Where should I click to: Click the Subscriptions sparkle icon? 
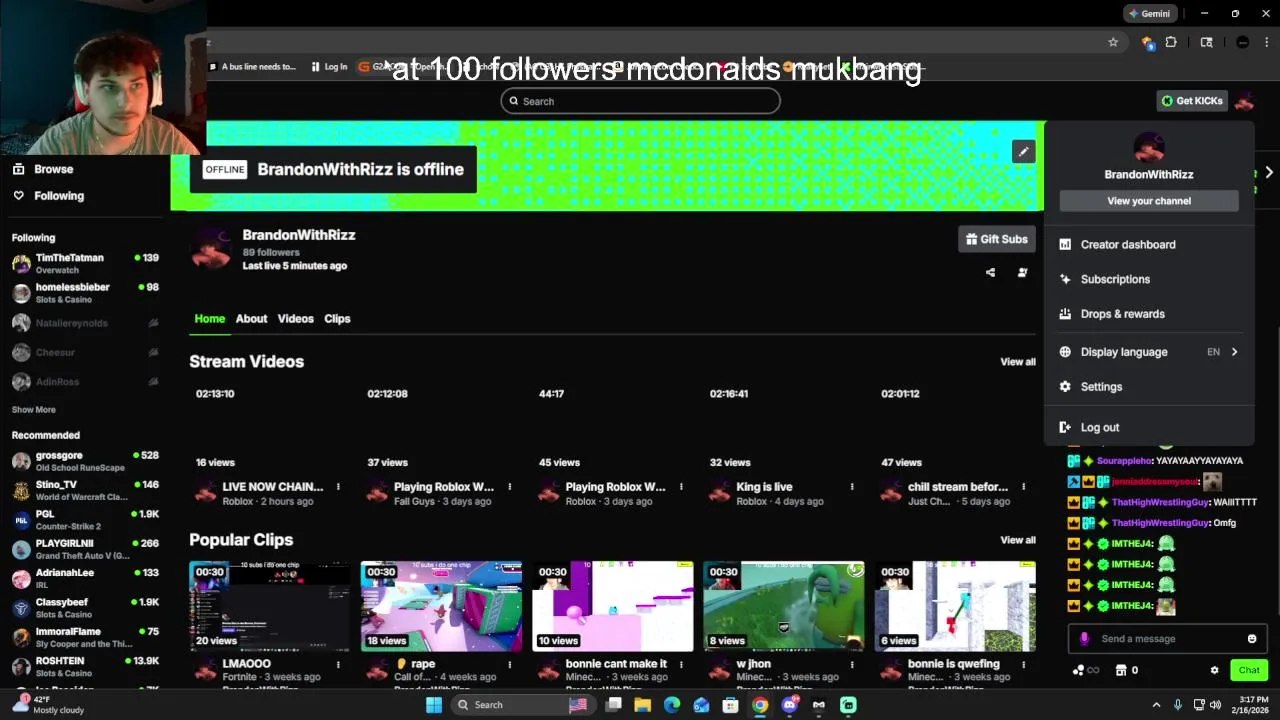1065,279
